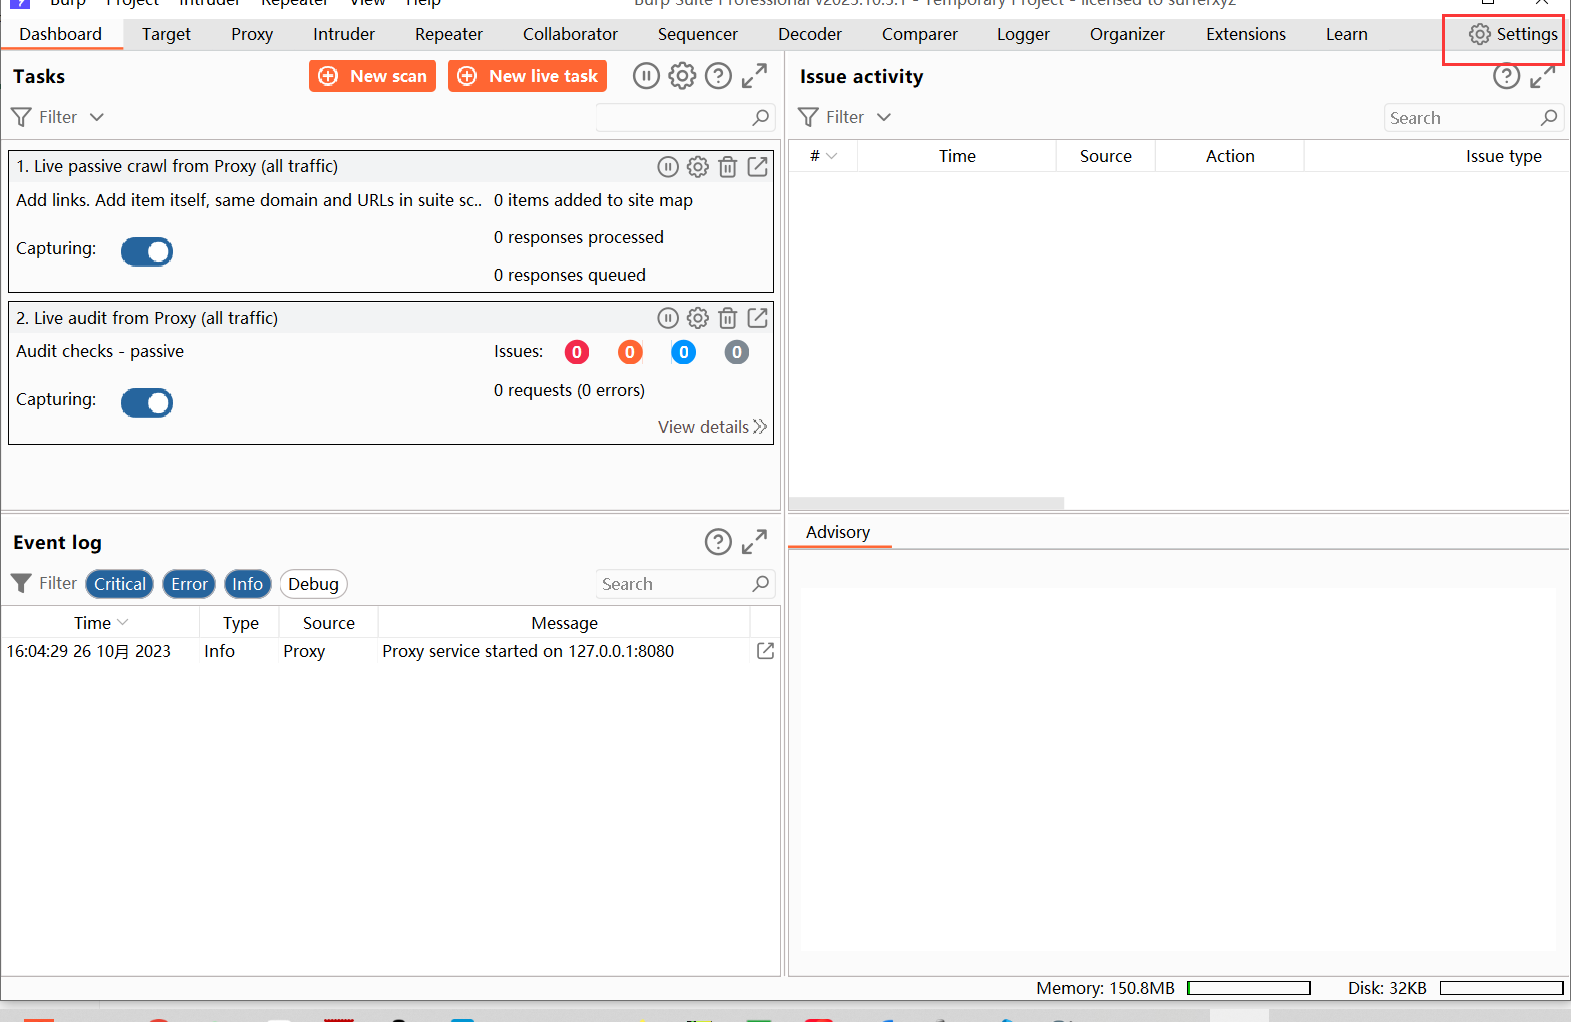Image resolution: width=1571 pixels, height=1022 pixels.
Task: Delete the Live audit from Proxy task
Action: [728, 318]
